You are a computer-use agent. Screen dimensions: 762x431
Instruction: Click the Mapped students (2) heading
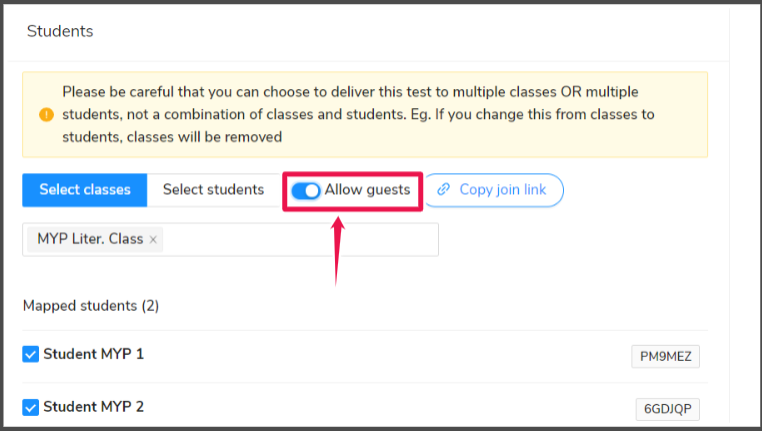[x=91, y=306]
